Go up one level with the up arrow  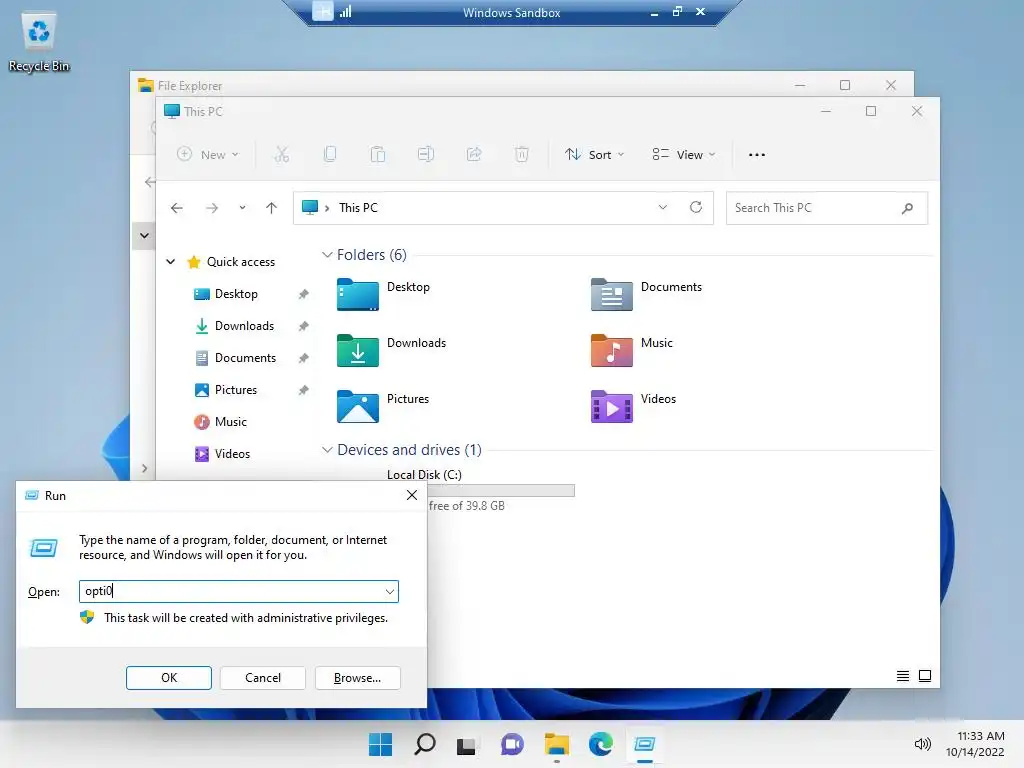(x=272, y=208)
